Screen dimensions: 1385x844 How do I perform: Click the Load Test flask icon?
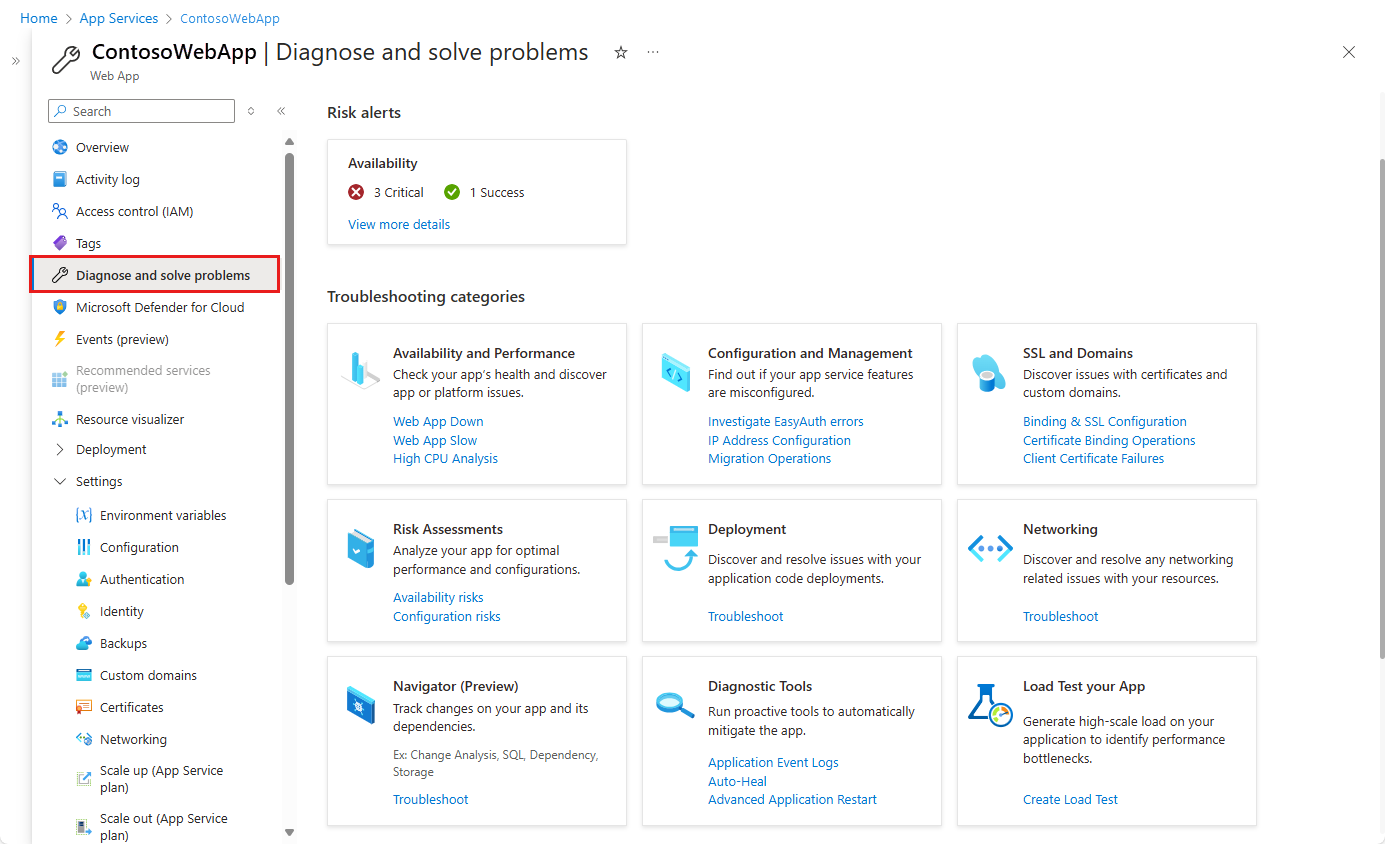click(x=991, y=704)
